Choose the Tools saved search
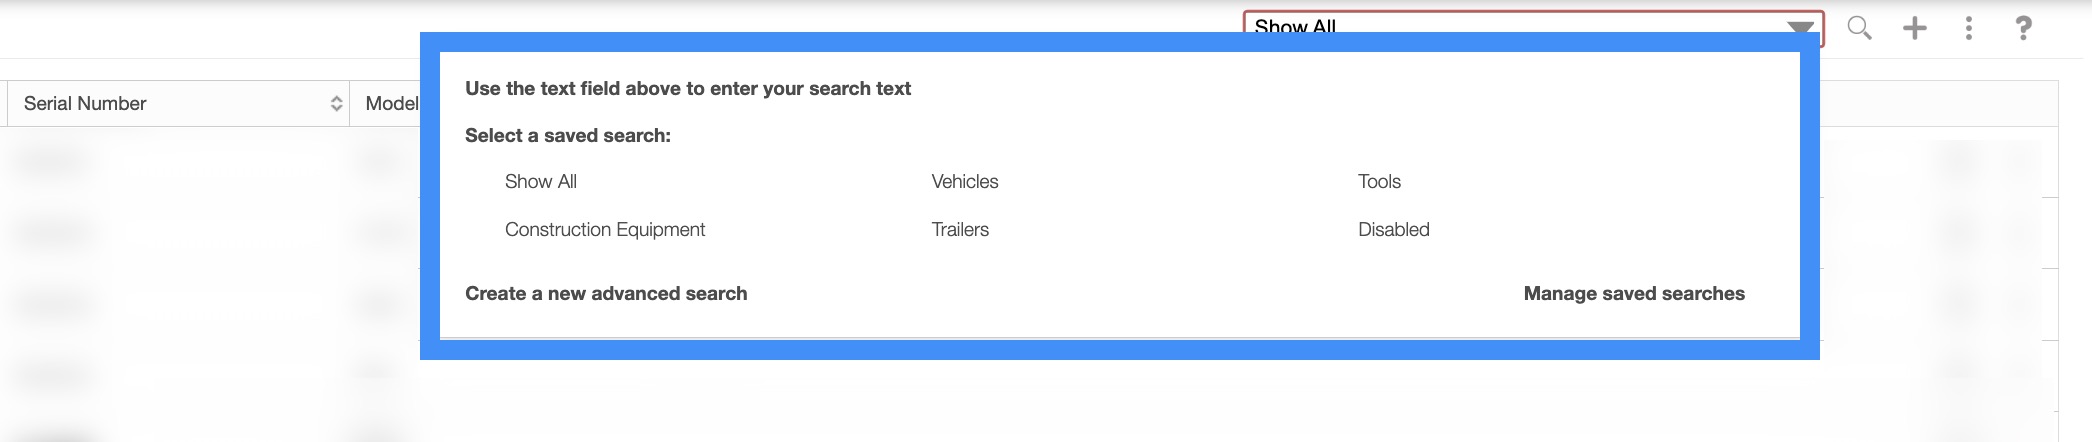The width and height of the screenshot is (2092, 442). [1379, 182]
